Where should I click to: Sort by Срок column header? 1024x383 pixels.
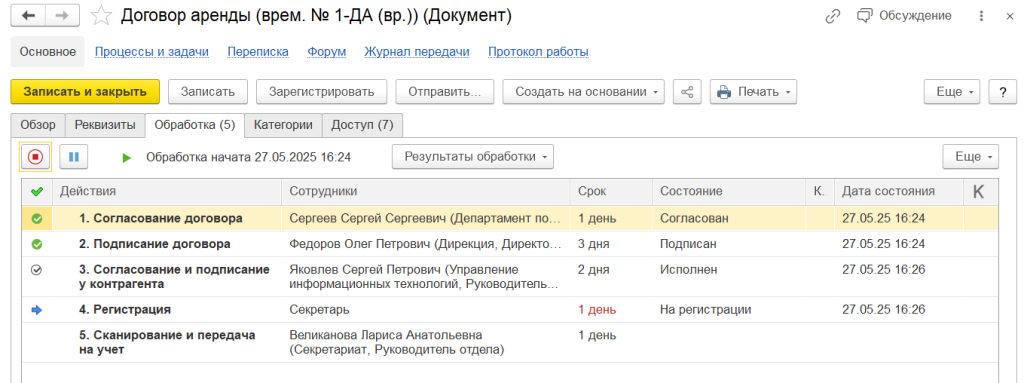(x=611, y=192)
